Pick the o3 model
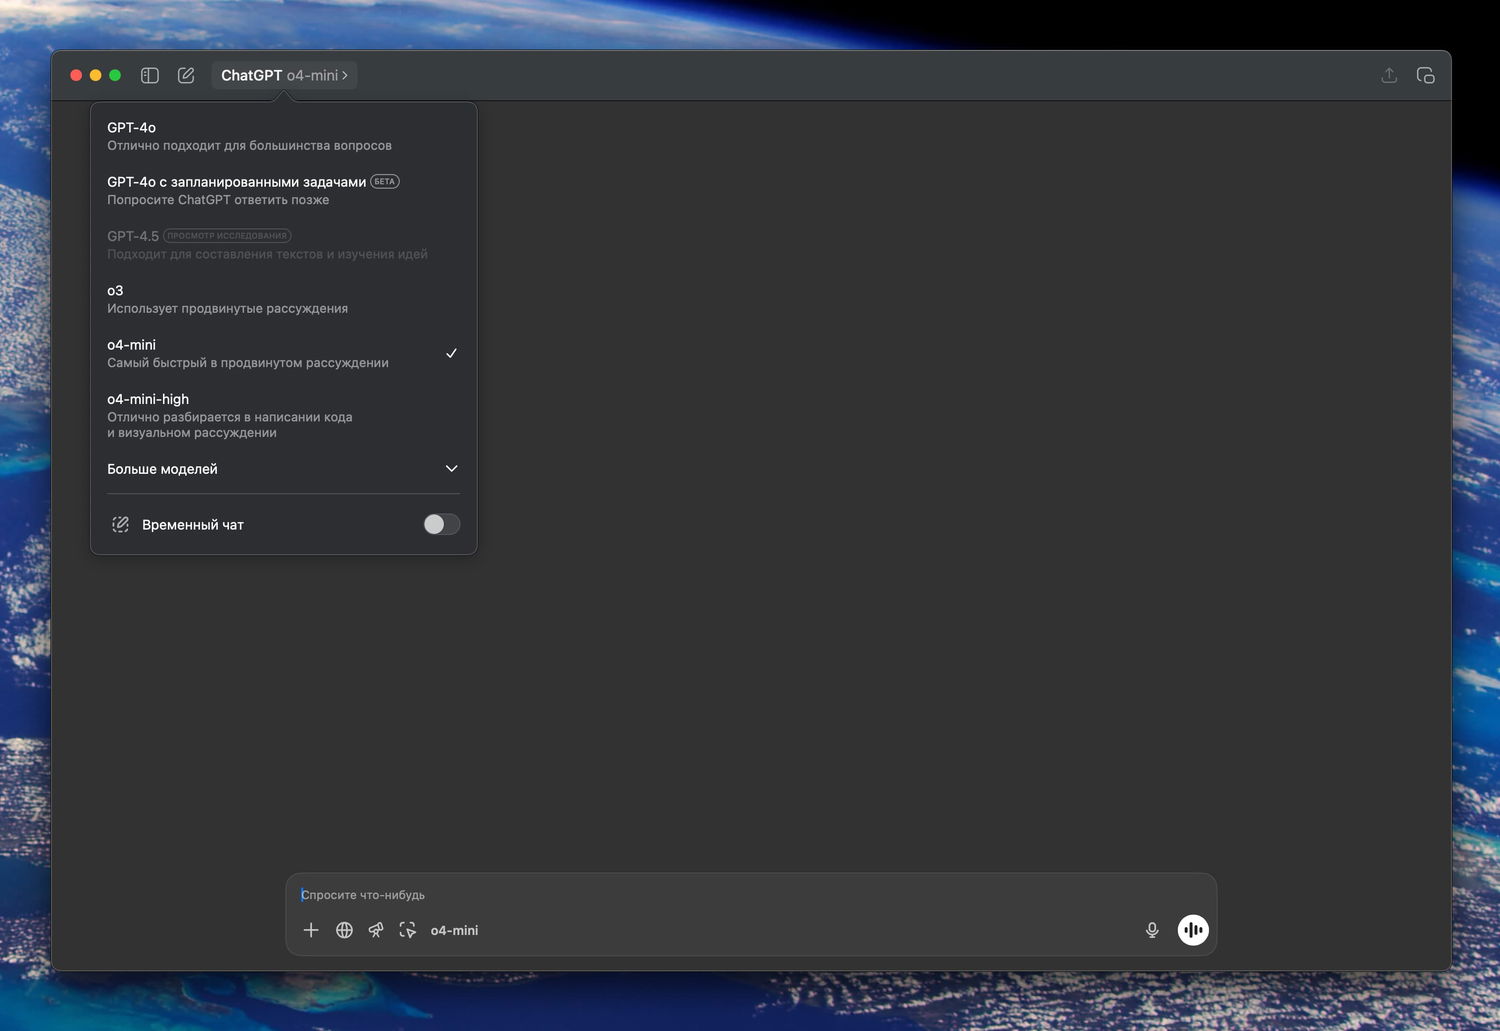1500x1031 pixels. 284,299
